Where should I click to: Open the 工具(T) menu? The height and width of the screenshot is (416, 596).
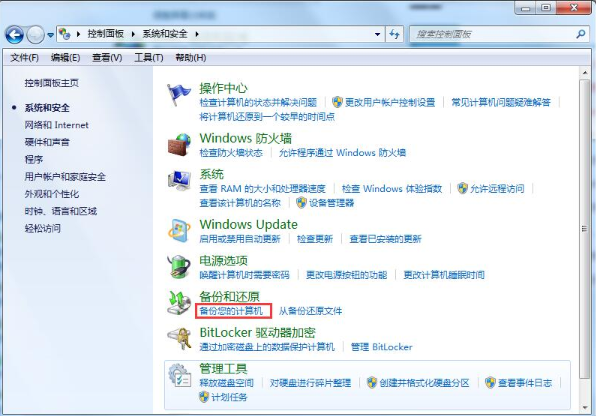coord(149,57)
